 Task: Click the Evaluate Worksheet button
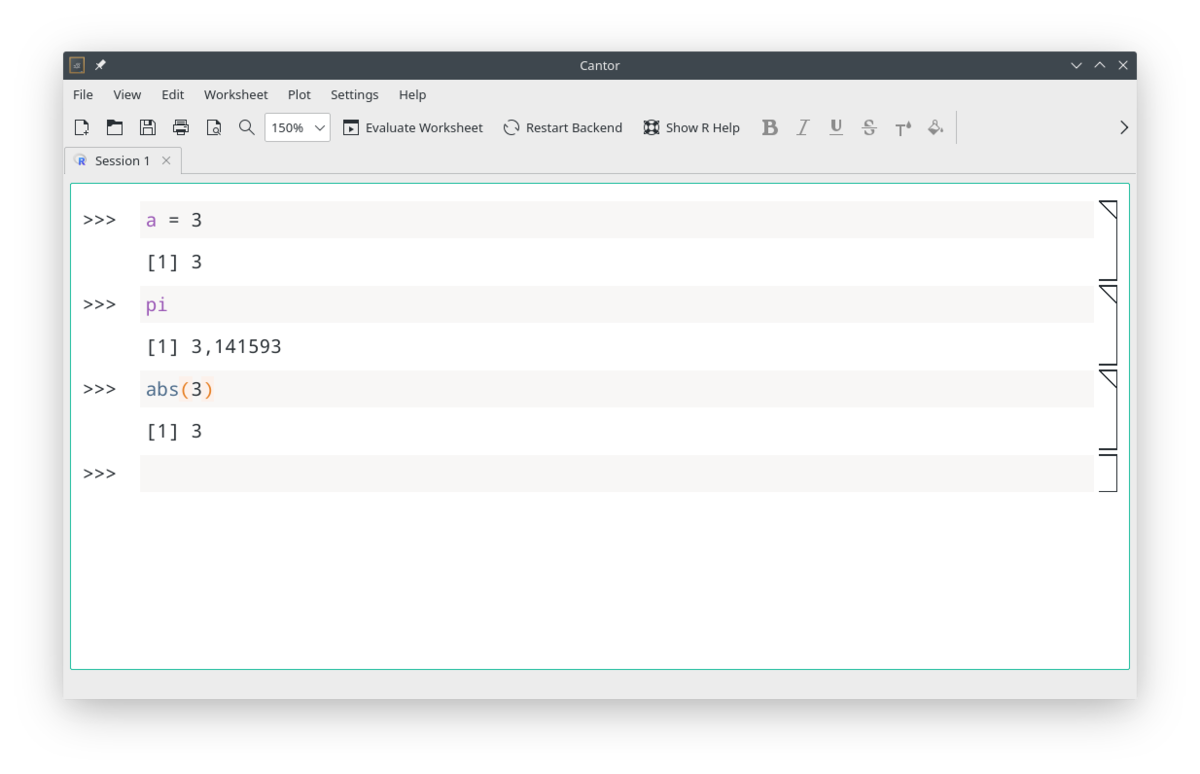point(412,127)
